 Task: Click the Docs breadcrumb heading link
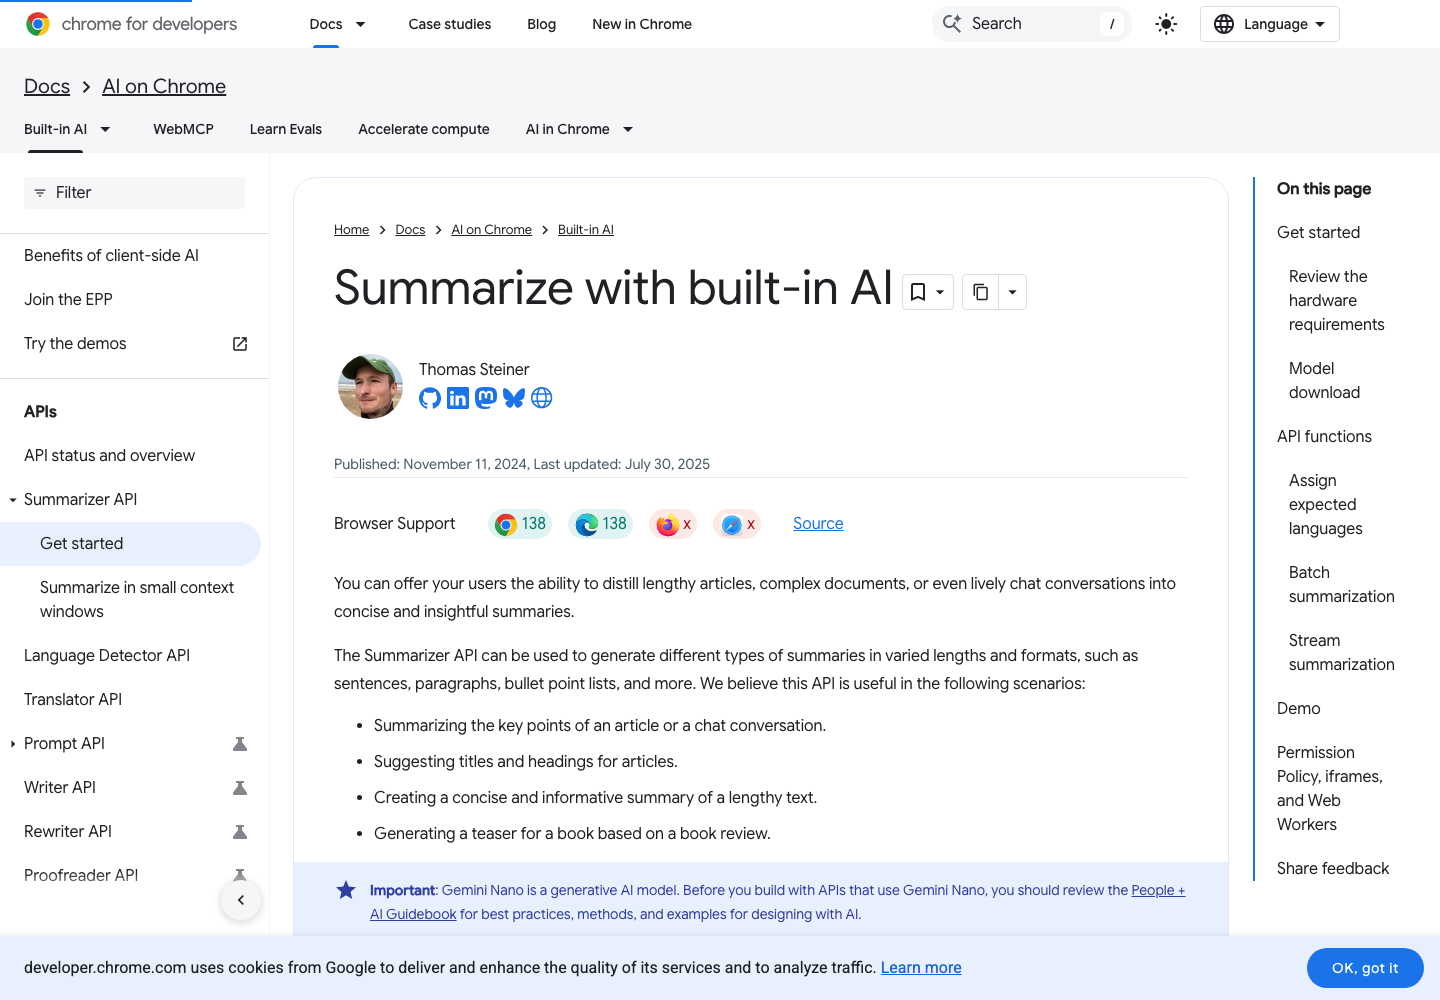click(x=47, y=86)
